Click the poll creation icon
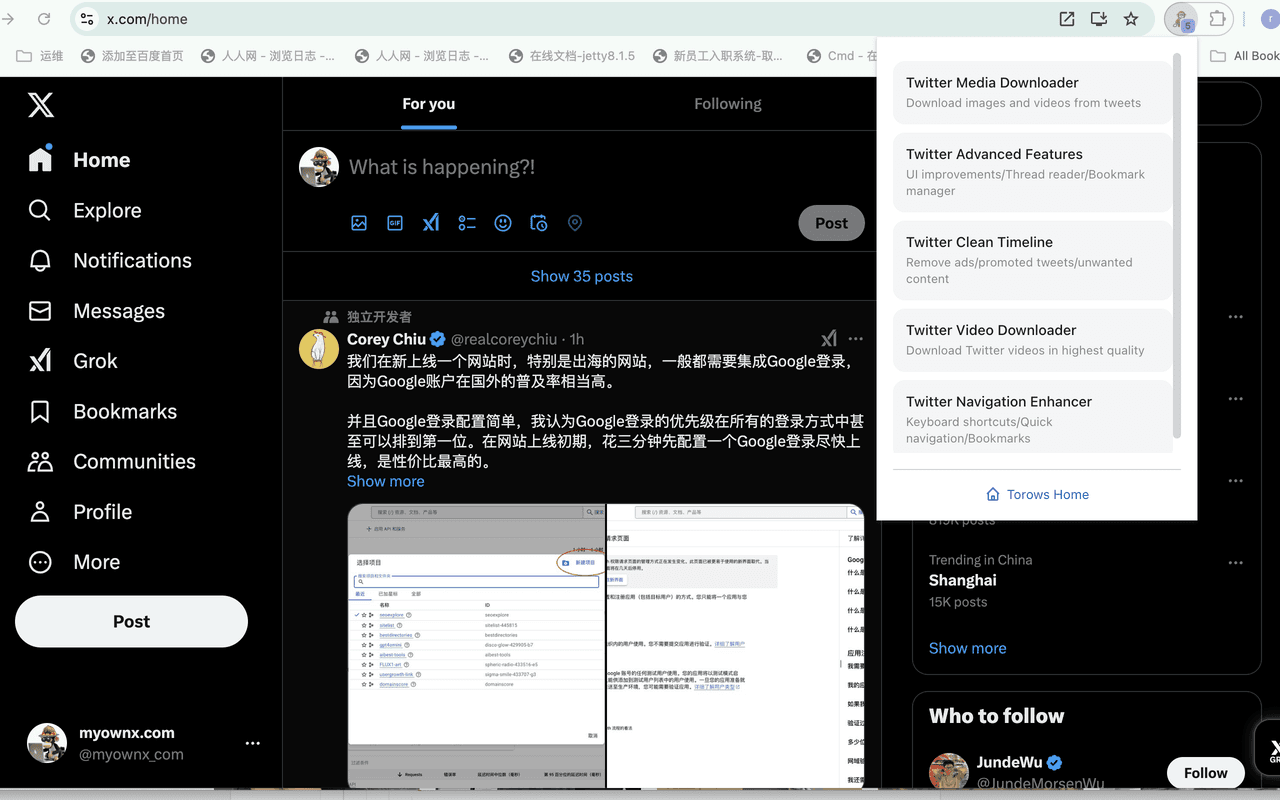The height and width of the screenshot is (800, 1280). [467, 223]
